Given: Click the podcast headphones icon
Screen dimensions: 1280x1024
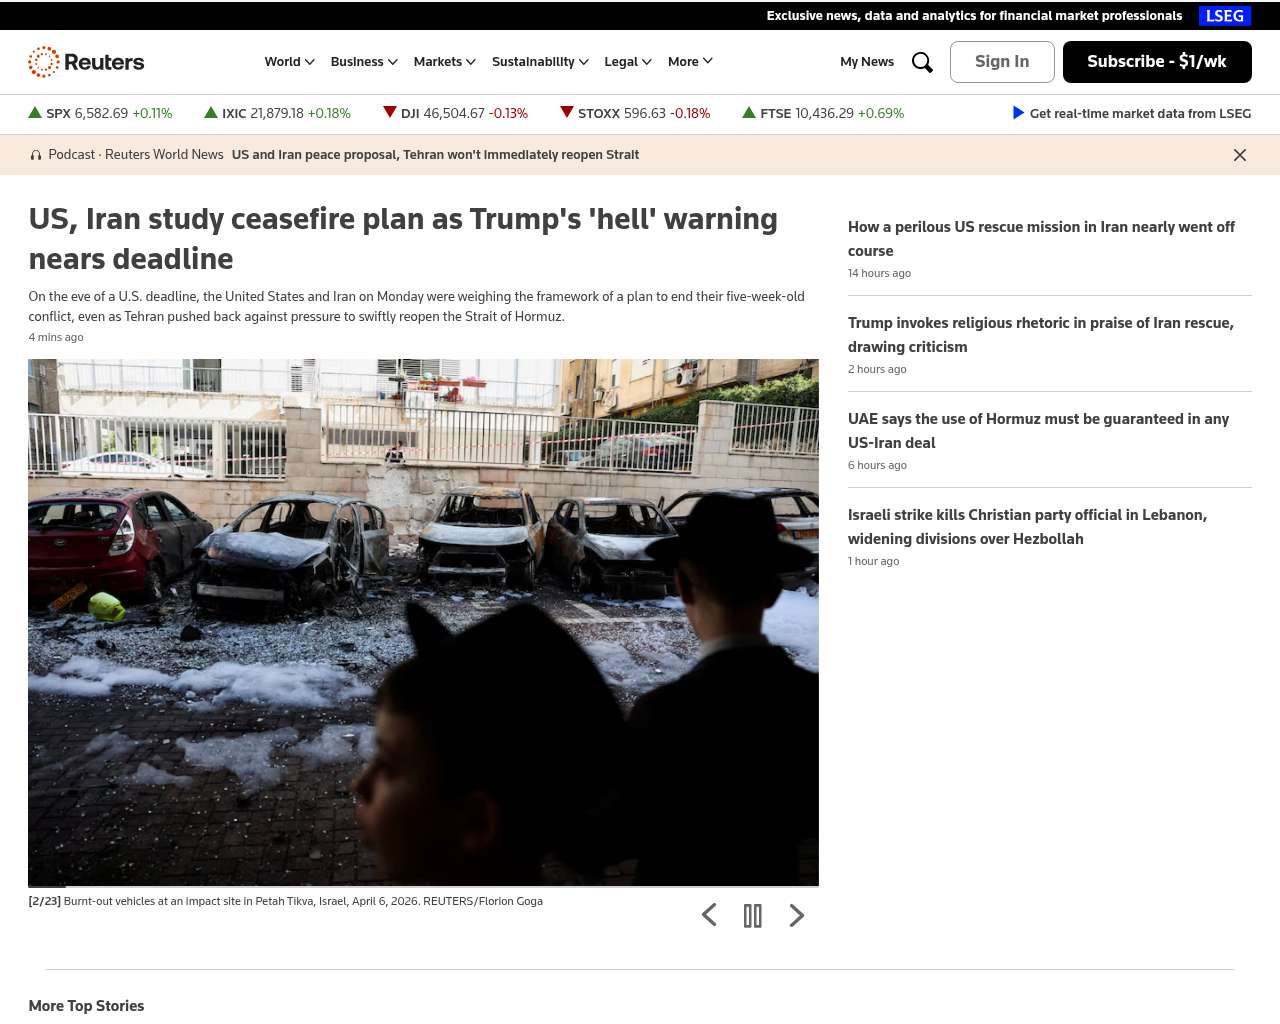Looking at the screenshot, I should [x=36, y=155].
